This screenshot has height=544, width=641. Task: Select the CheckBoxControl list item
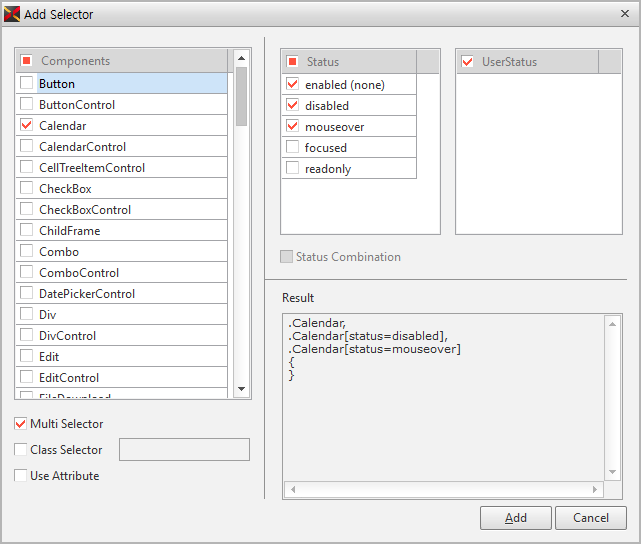[x=85, y=210]
